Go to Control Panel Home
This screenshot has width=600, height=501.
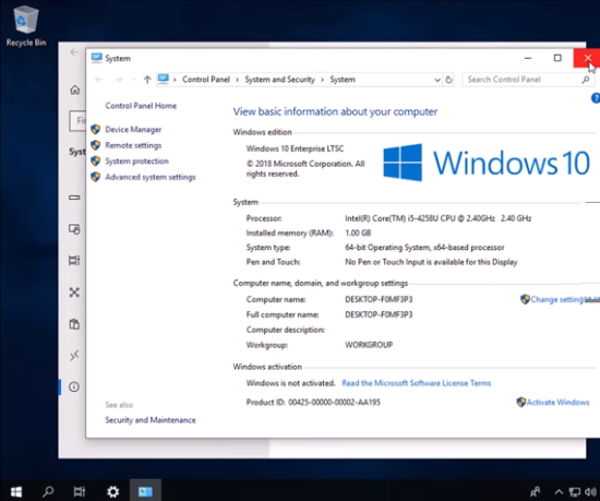pyautogui.click(x=141, y=106)
